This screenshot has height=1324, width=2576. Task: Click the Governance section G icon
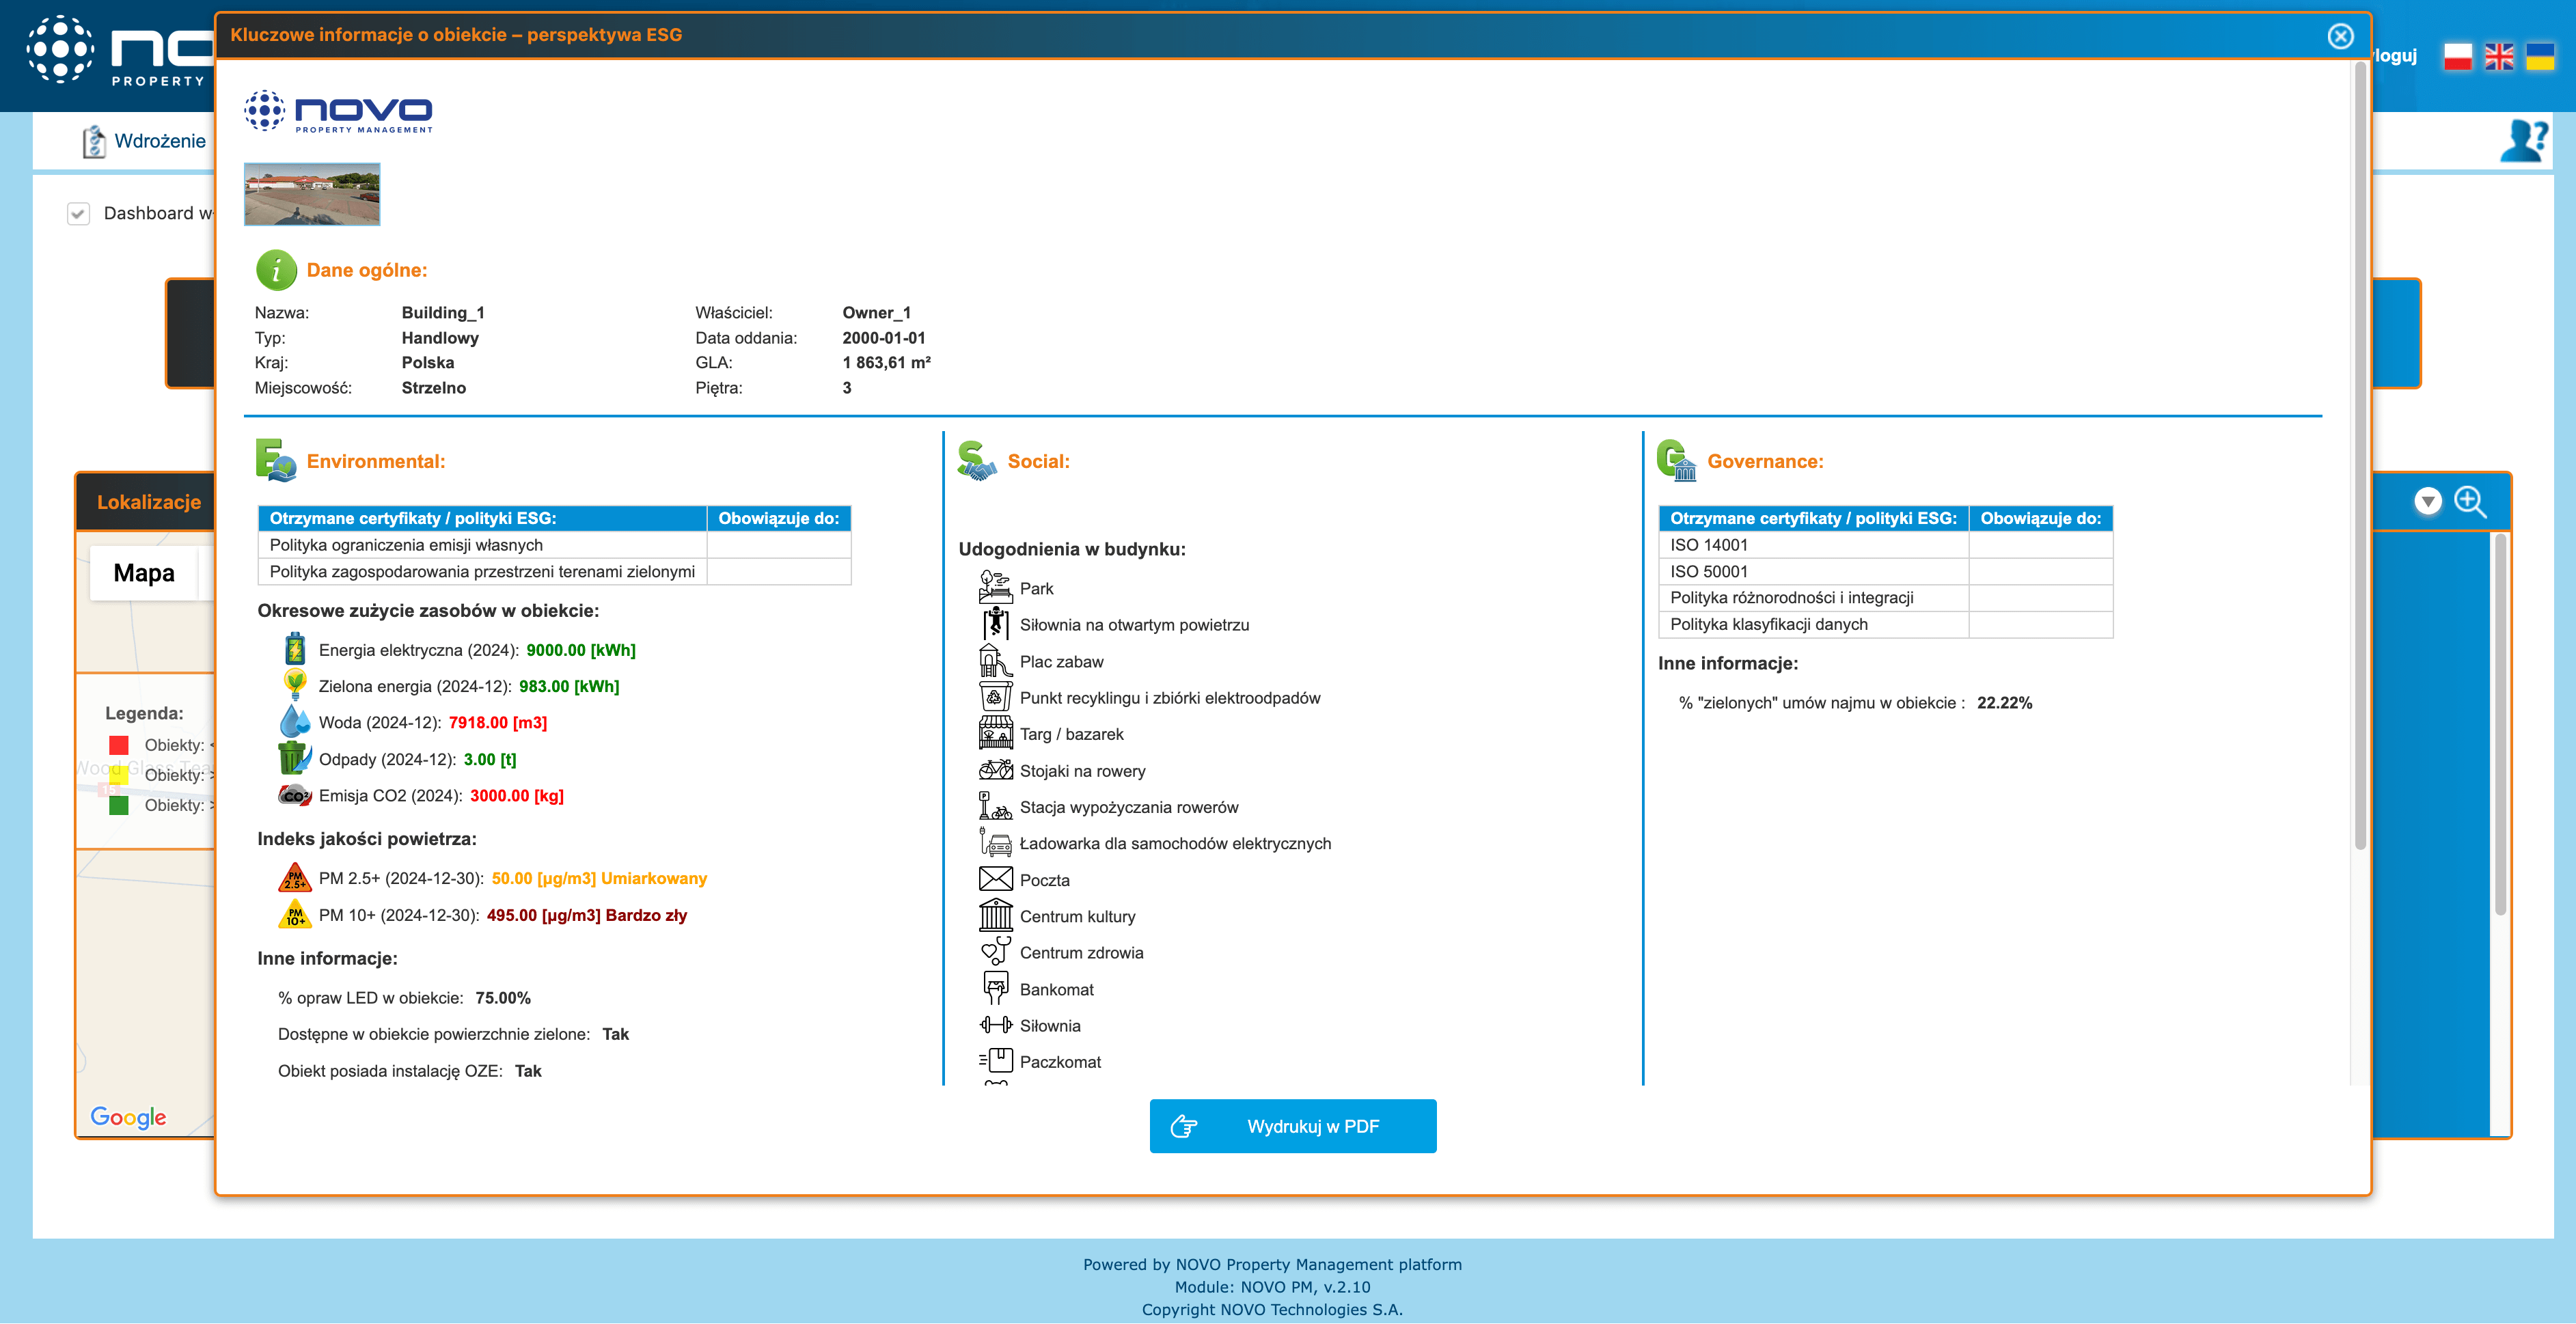click(1676, 460)
